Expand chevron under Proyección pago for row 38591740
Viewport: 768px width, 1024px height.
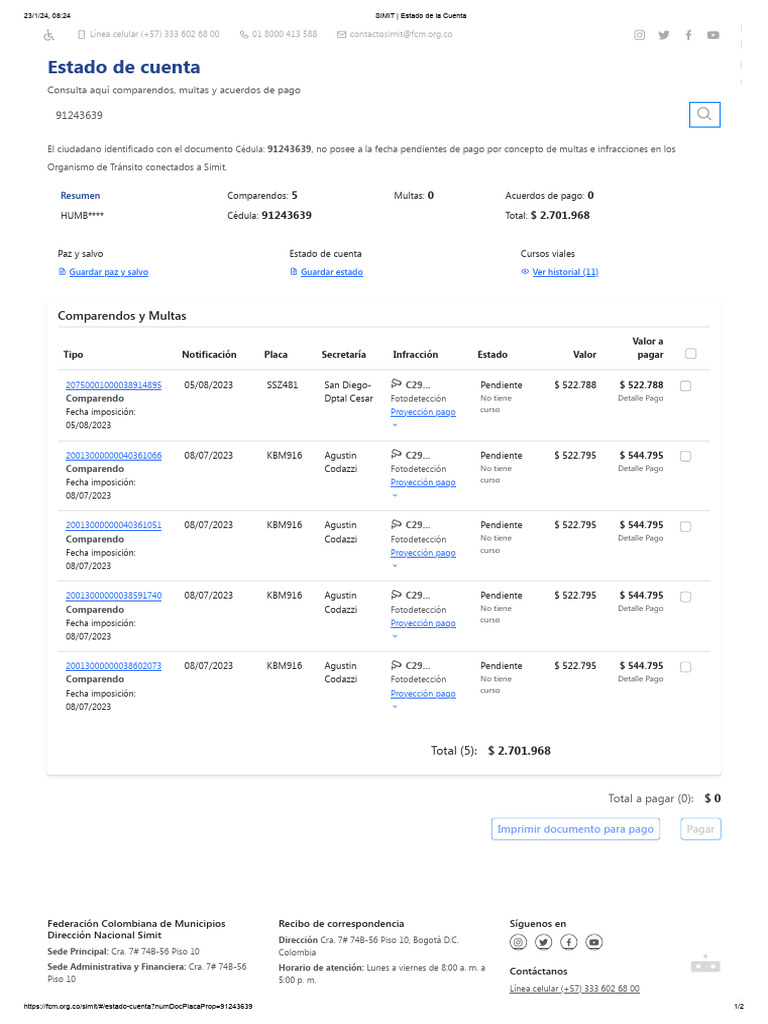[394, 637]
